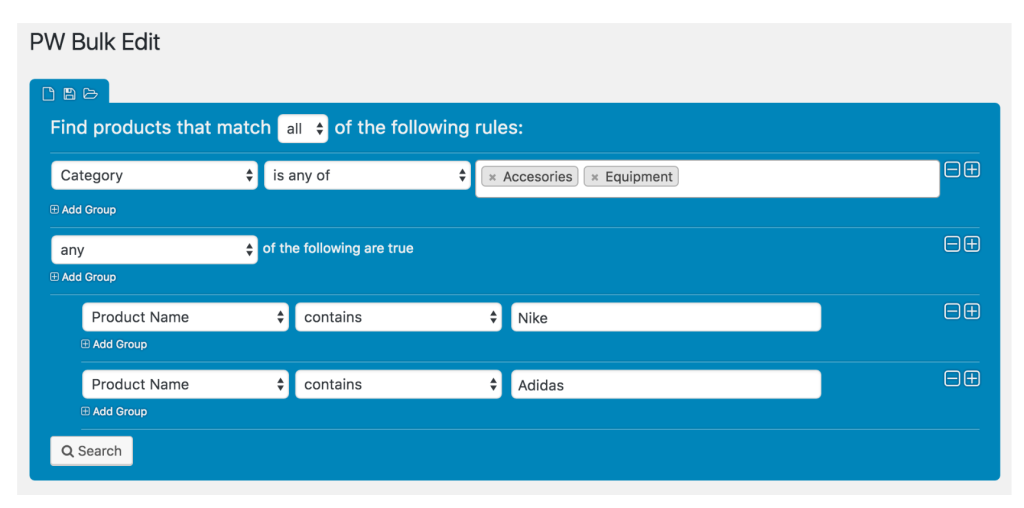This screenshot has width=1024, height=508.
Task: Open the match 'all' dropdown
Action: pyautogui.click(x=303, y=129)
